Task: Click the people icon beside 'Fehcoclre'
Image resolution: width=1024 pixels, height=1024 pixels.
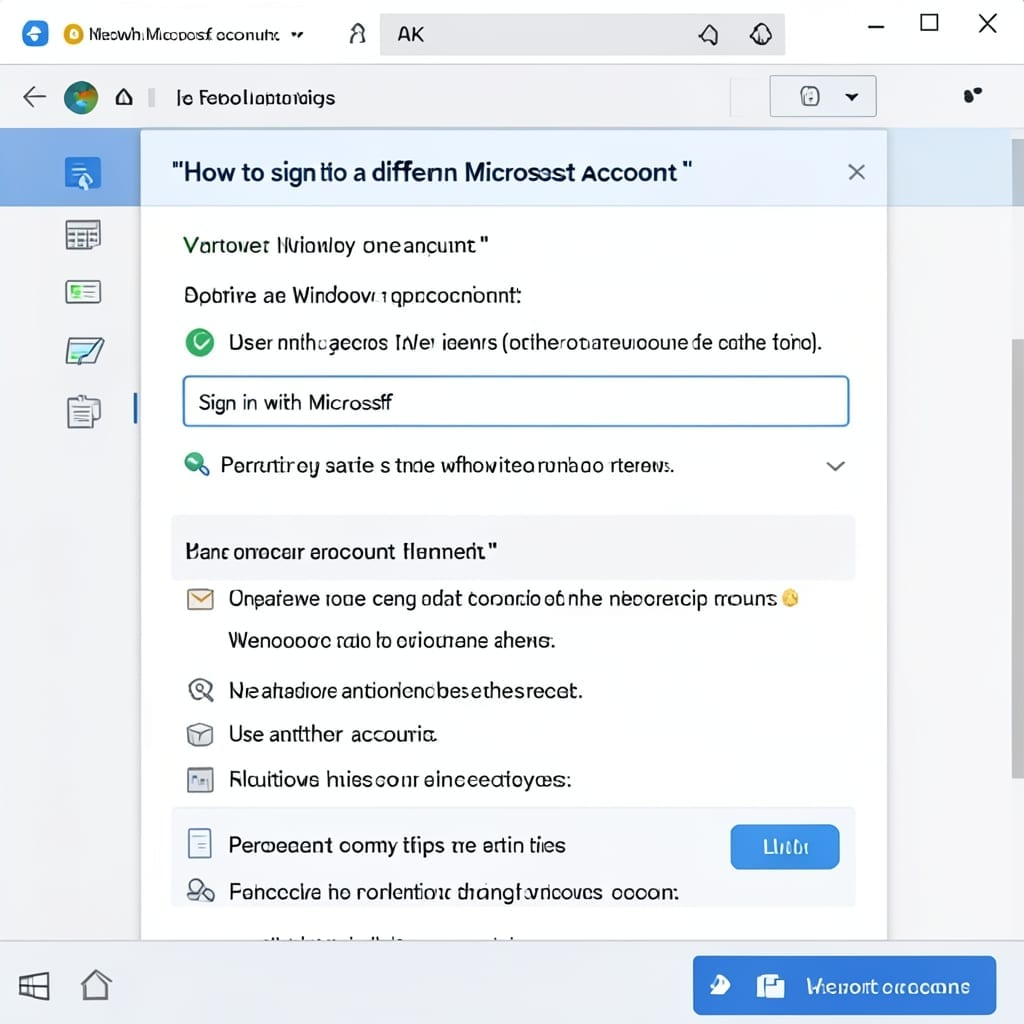Action: pyautogui.click(x=200, y=891)
